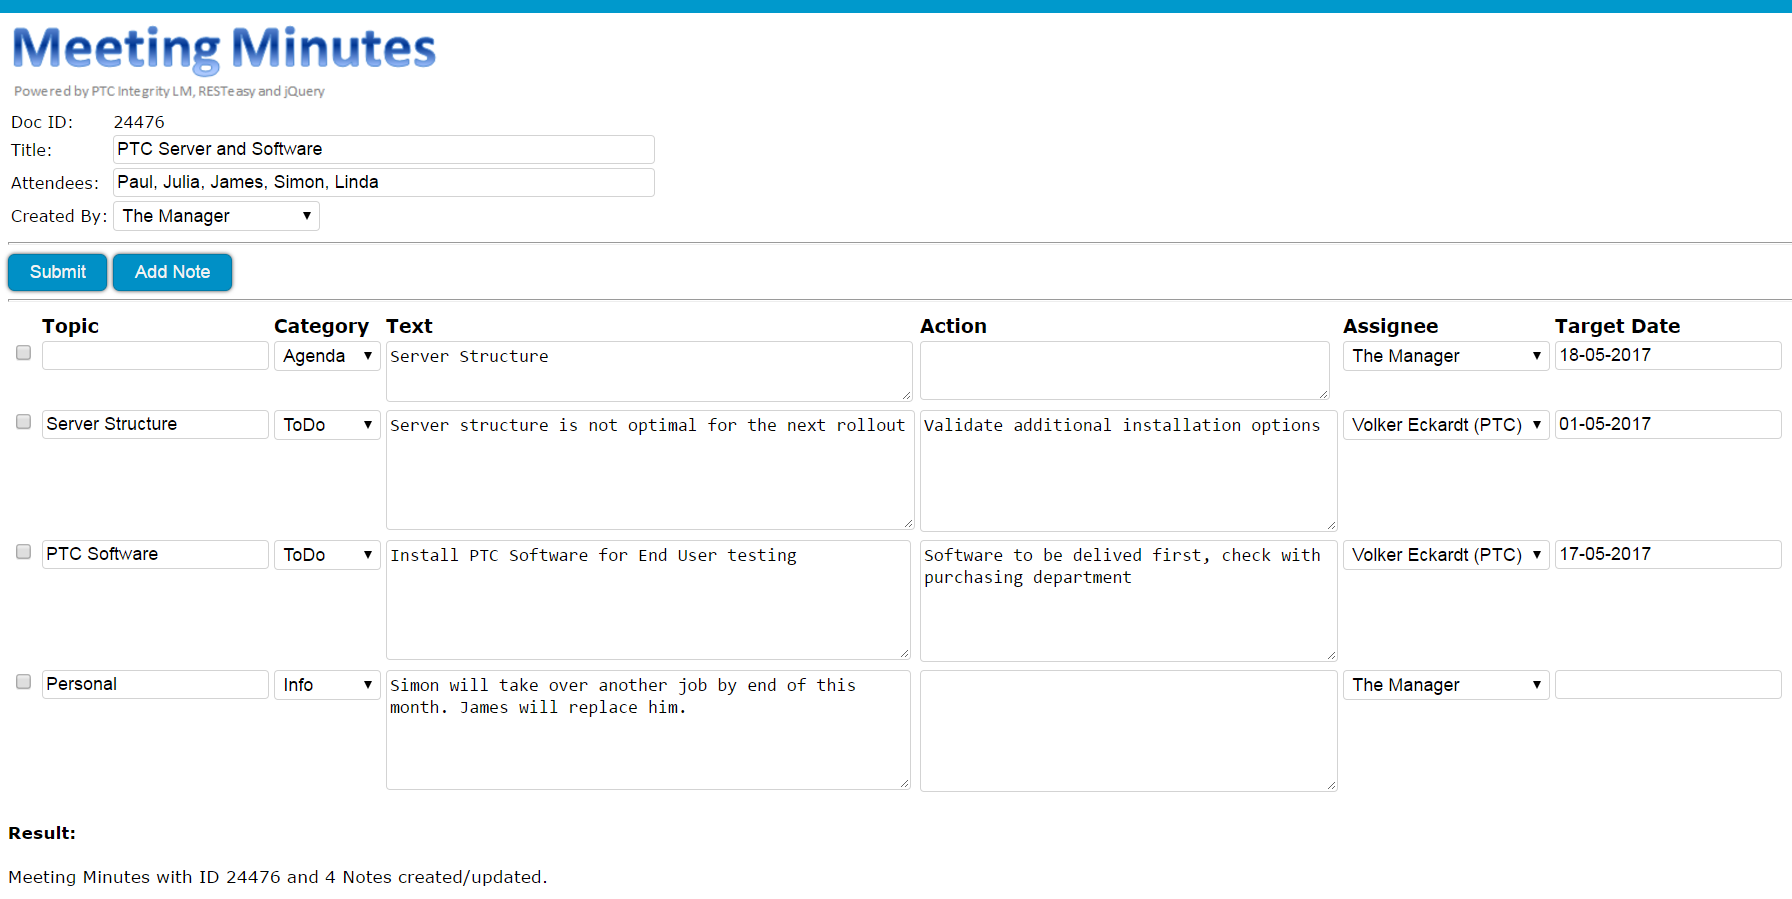
Task: Edit the Personal topic field
Action: (155, 684)
